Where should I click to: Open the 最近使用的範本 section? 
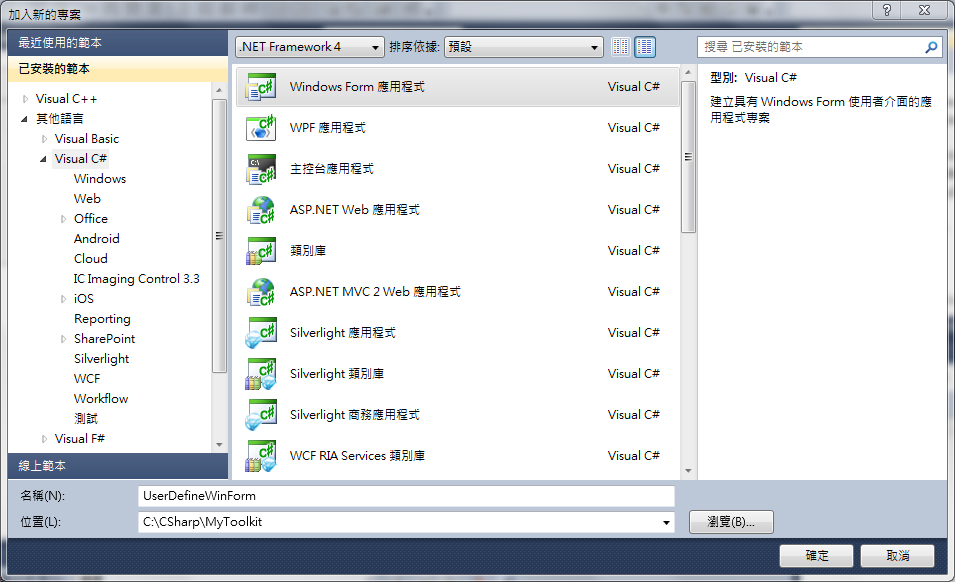[118, 43]
